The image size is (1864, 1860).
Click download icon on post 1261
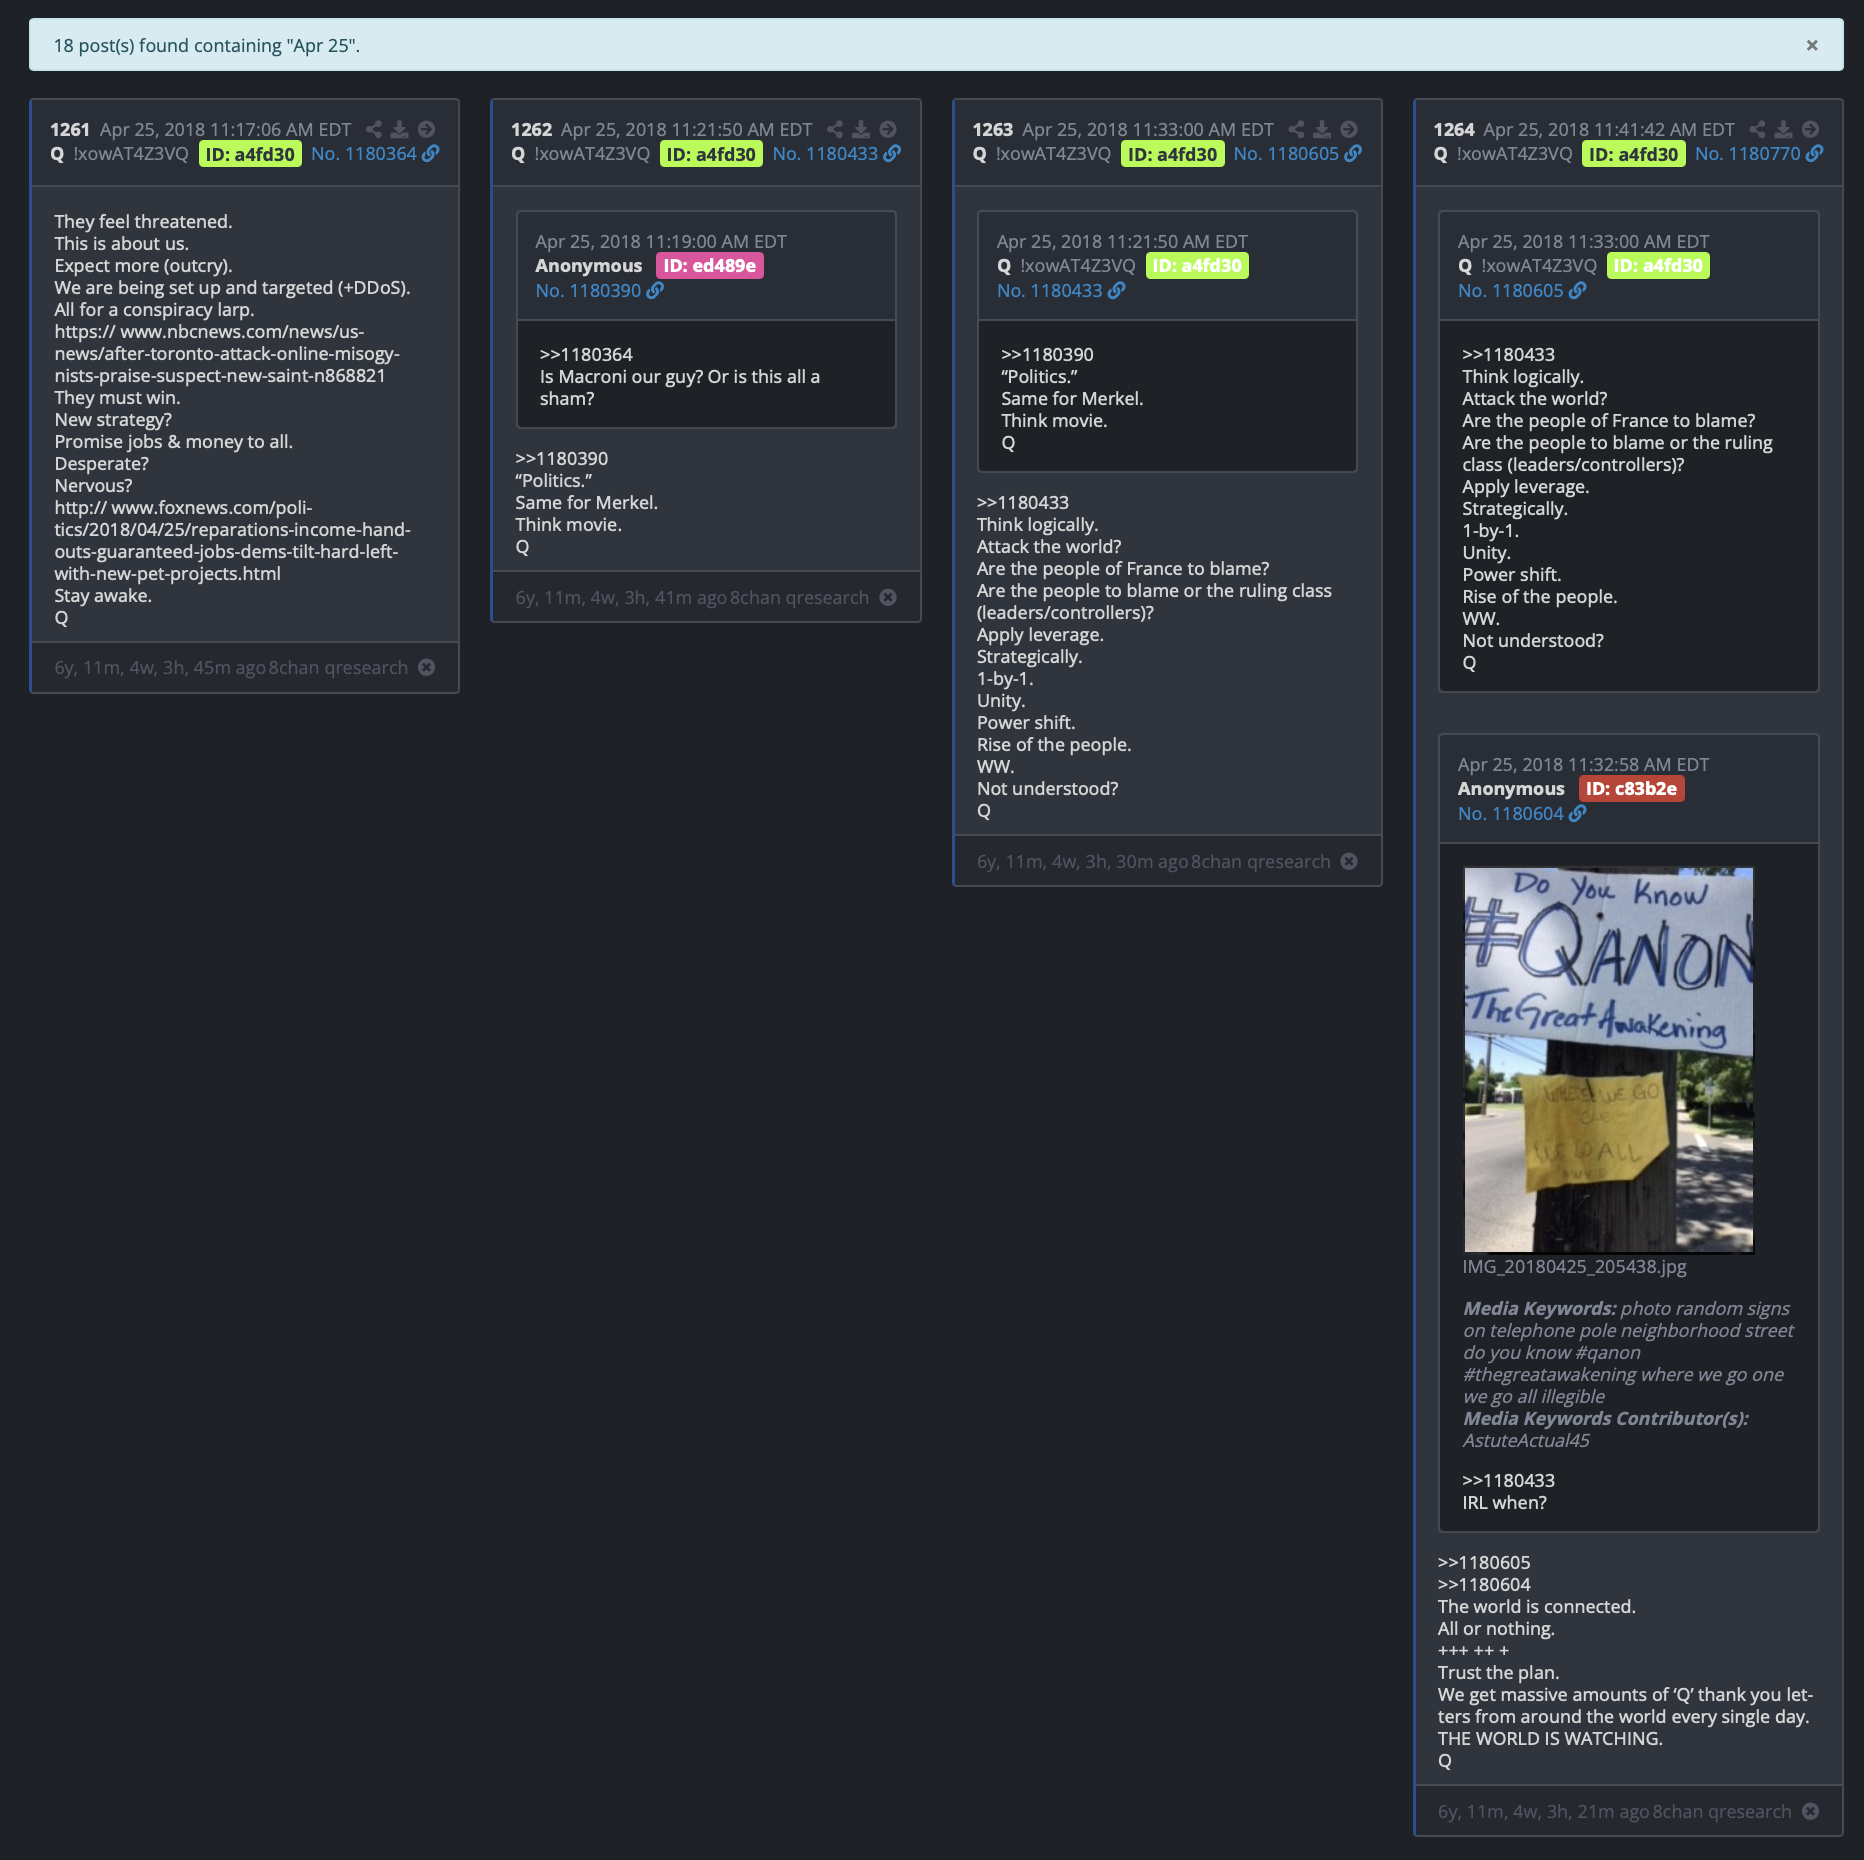pos(400,129)
